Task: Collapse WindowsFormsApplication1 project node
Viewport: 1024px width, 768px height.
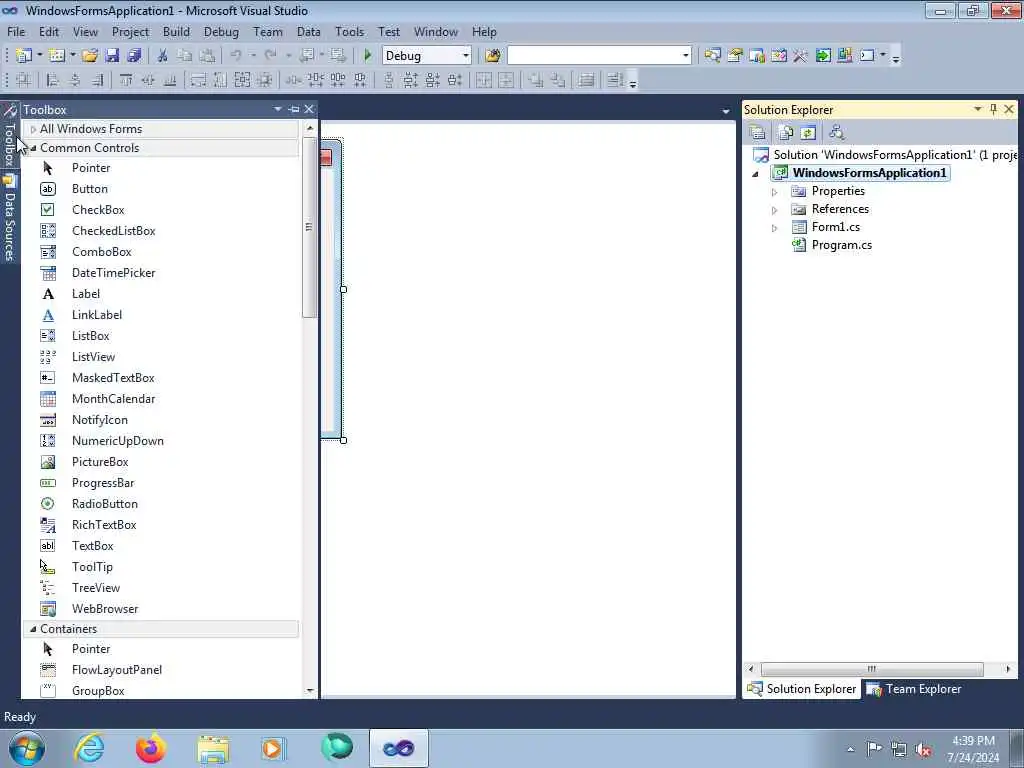Action: (756, 174)
